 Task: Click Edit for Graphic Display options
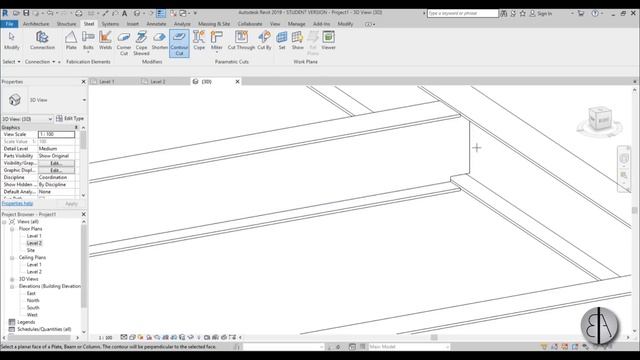point(56,170)
